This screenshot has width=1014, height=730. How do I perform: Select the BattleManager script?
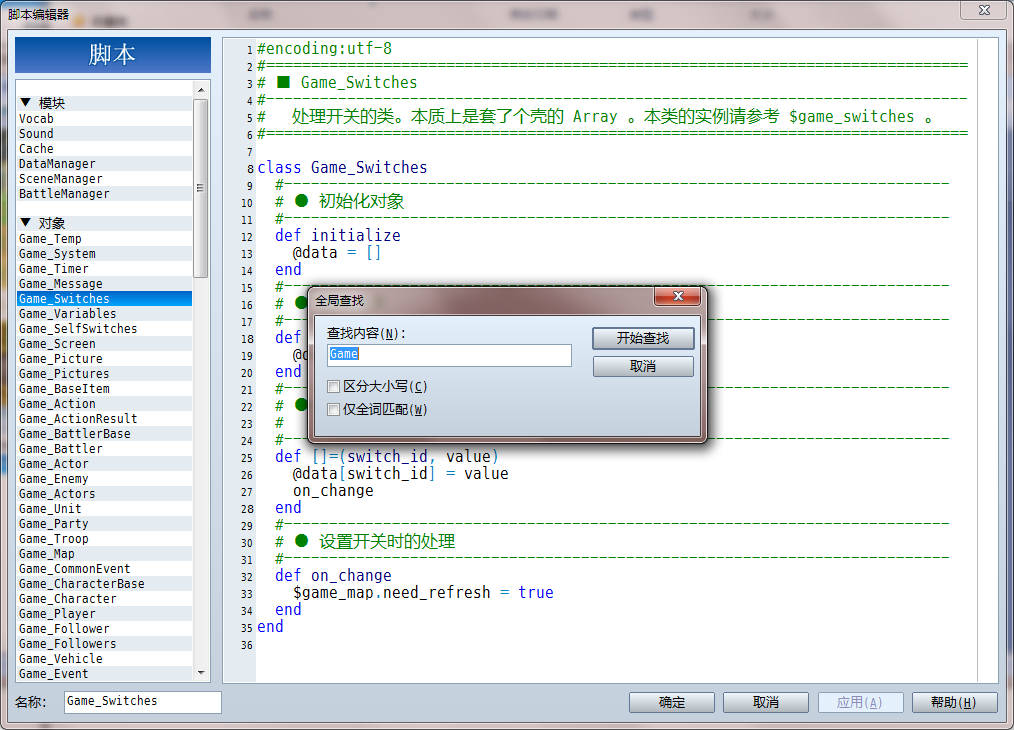pyautogui.click(x=105, y=194)
